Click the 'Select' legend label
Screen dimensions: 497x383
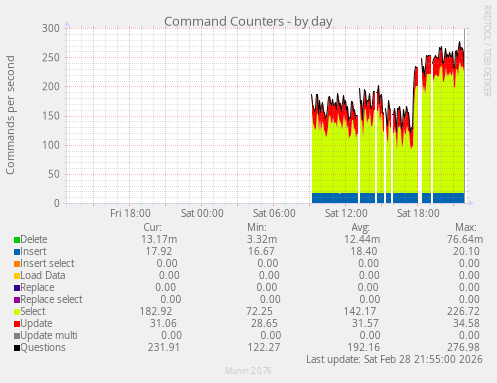click(x=33, y=311)
